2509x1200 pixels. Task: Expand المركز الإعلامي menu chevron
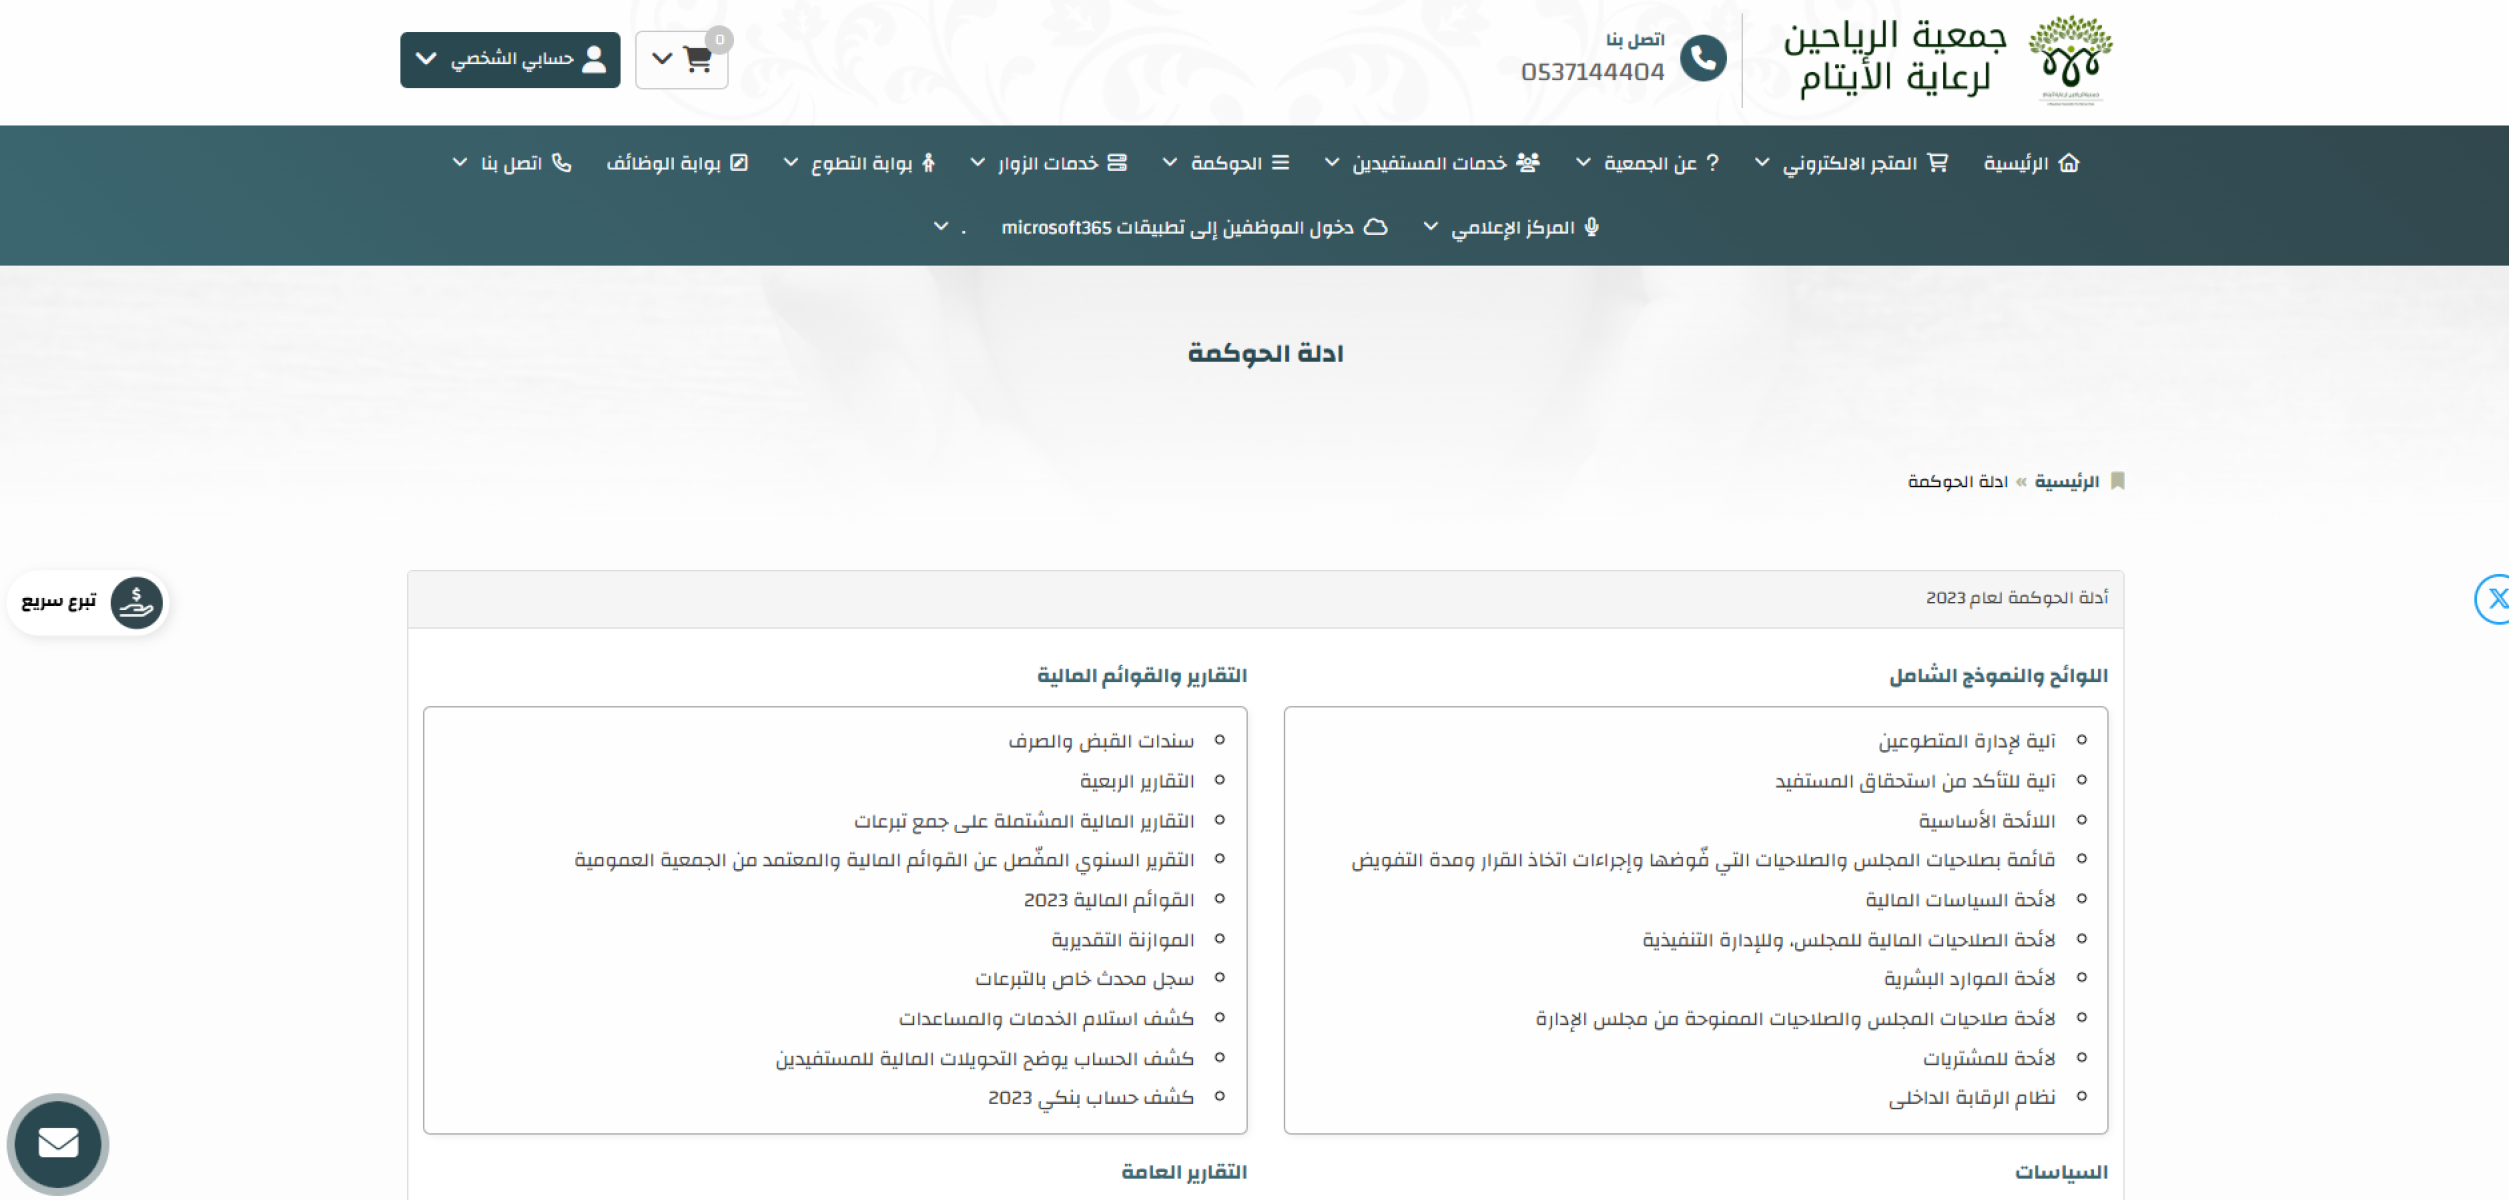1431,227
